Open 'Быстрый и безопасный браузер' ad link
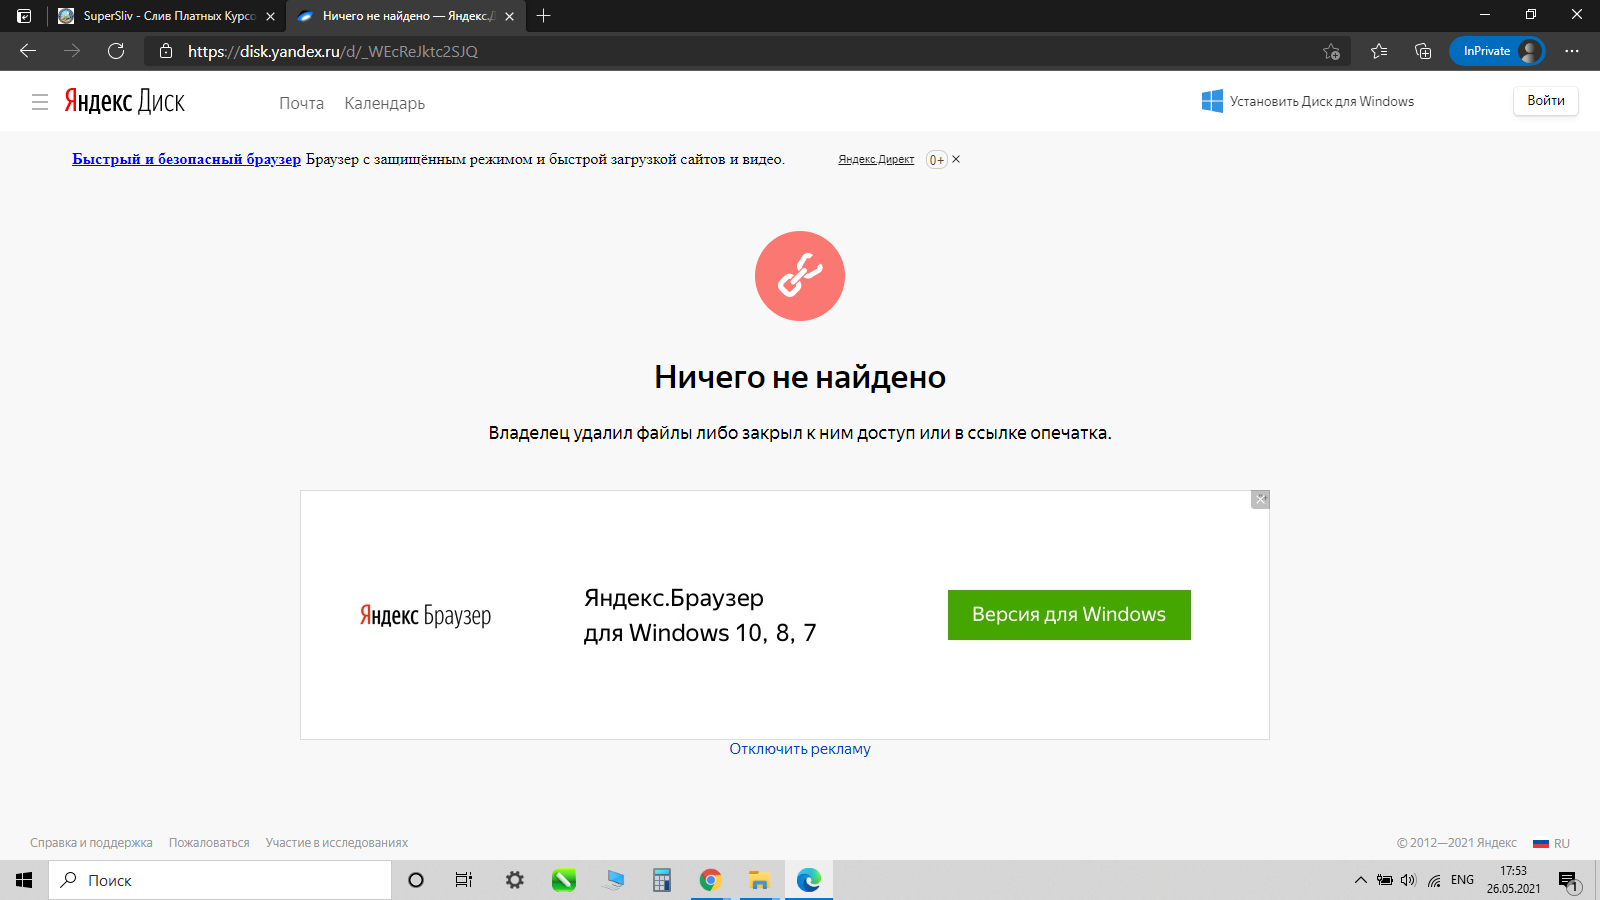The height and width of the screenshot is (900, 1600). click(186, 159)
